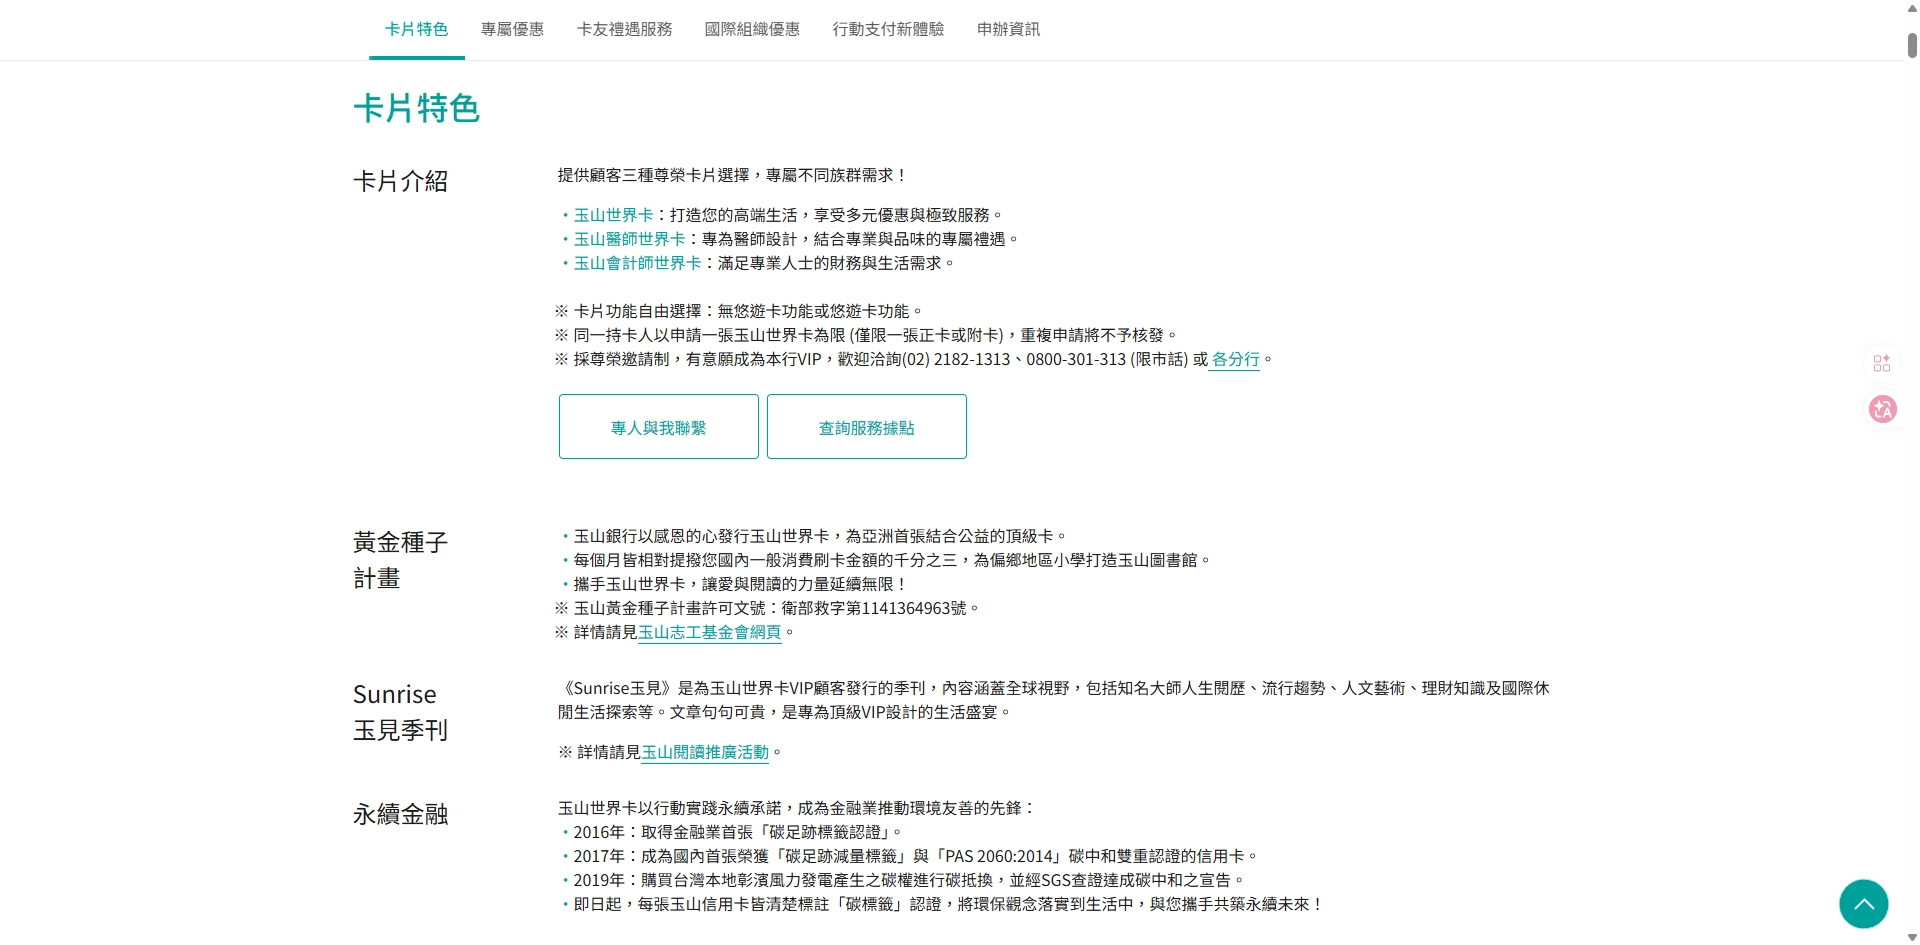View the 行動支付新體驗 tab
The width and height of the screenshot is (1920, 945).
pos(889,30)
